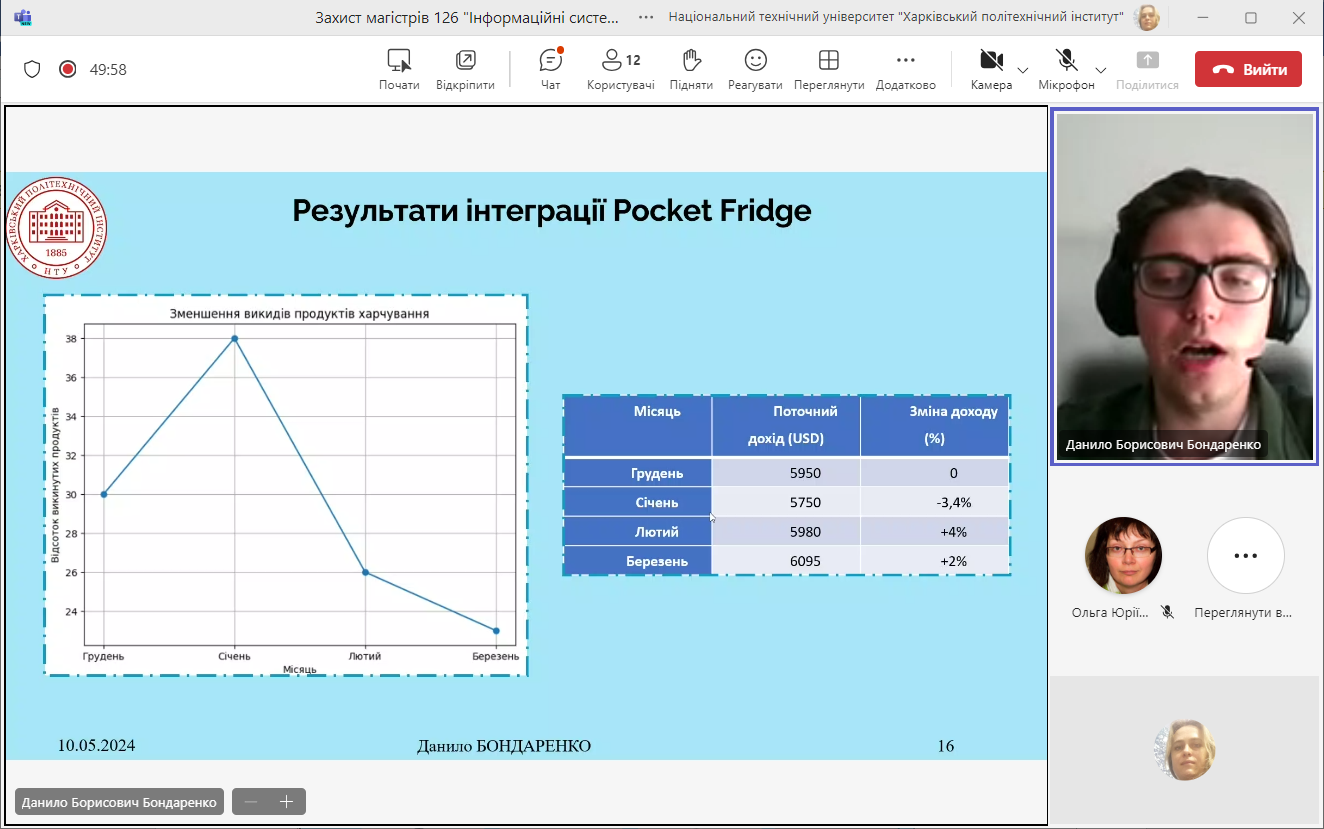Show the participants list (Користувачі)
The width and height of the screenshot is (1324, 829).
point(620,69)
